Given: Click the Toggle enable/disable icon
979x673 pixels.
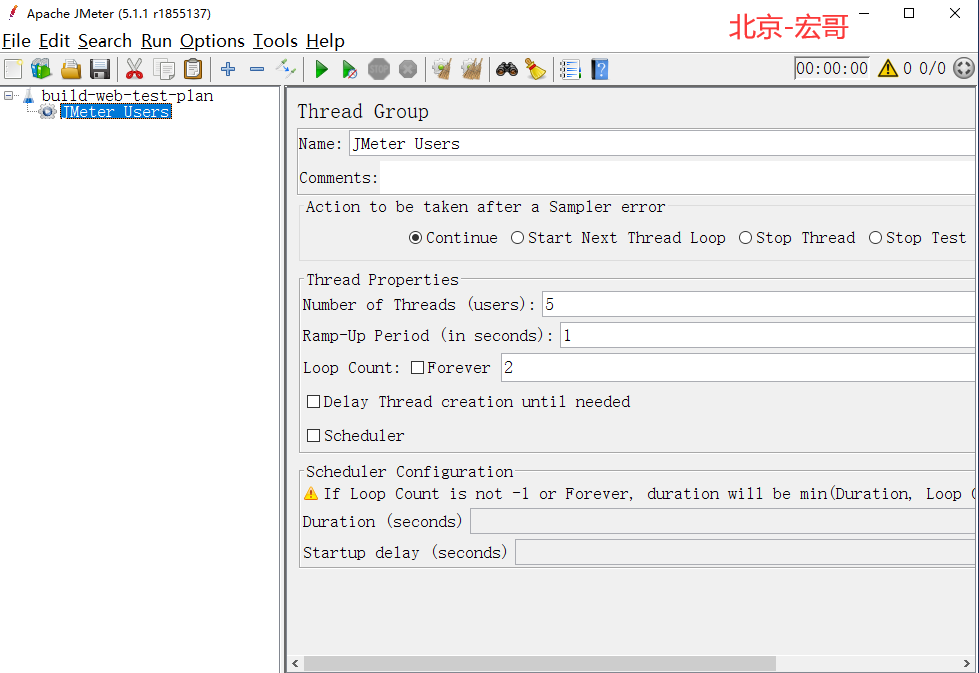Looking at the screenshot, I should coord(286,69).
